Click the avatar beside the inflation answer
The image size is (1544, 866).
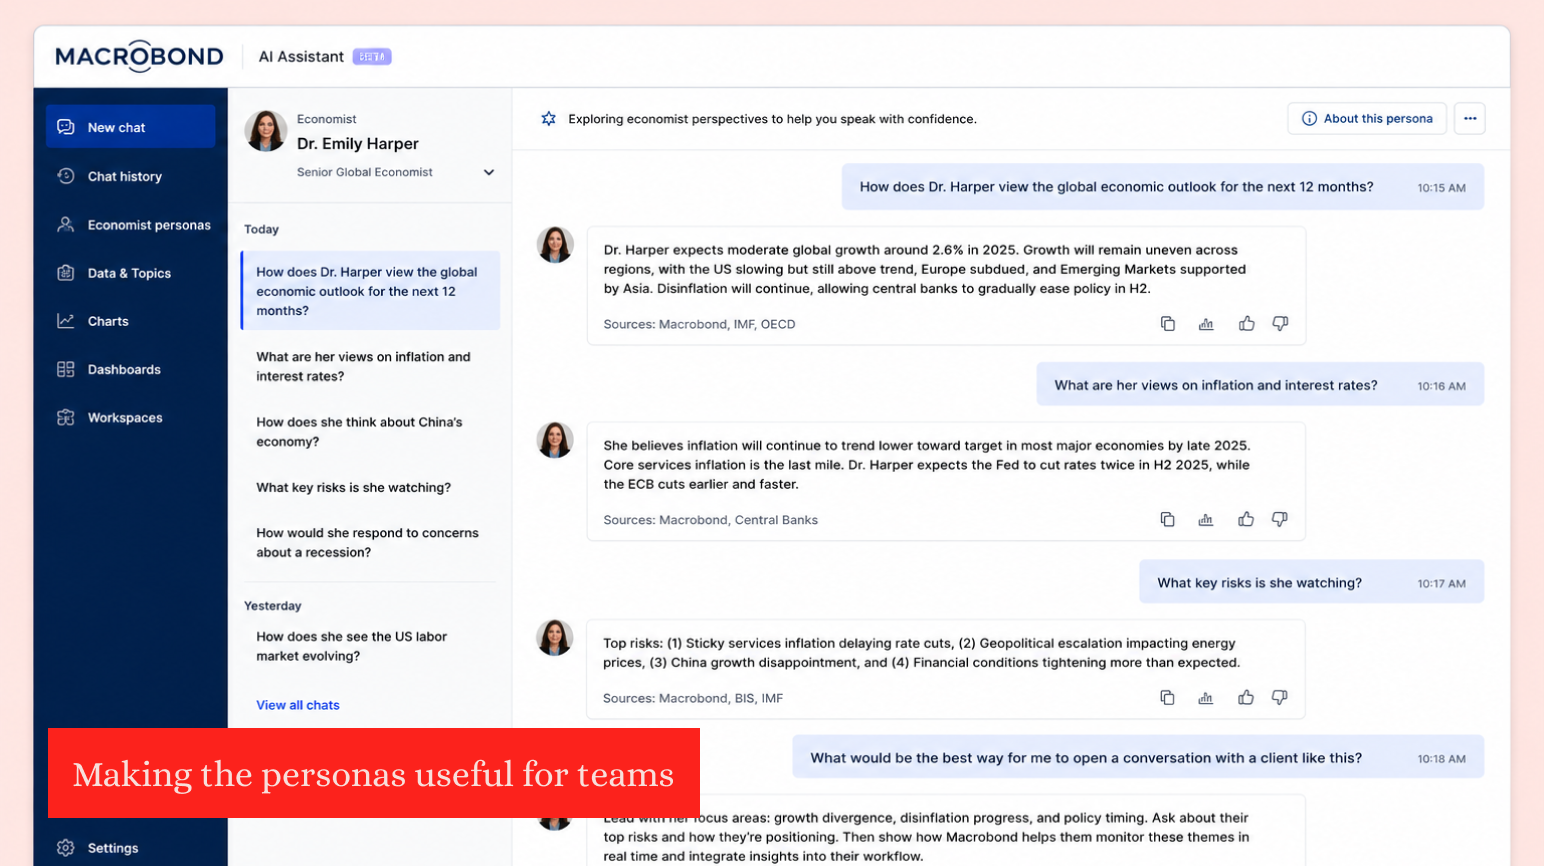[x=555, y=441]
